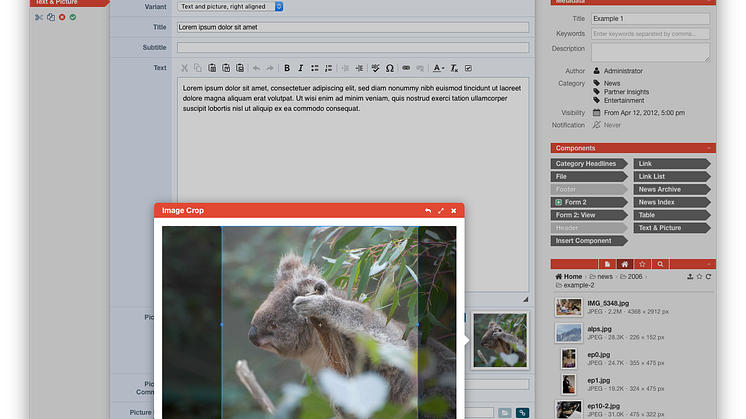Screen dimensions: 746x419
Task: Switch to search tab in file browser
Action: coord(660,264)
